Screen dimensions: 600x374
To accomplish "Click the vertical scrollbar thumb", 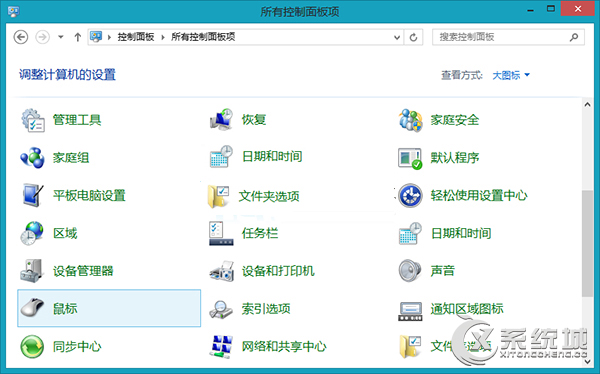I will tap(587, 243).
